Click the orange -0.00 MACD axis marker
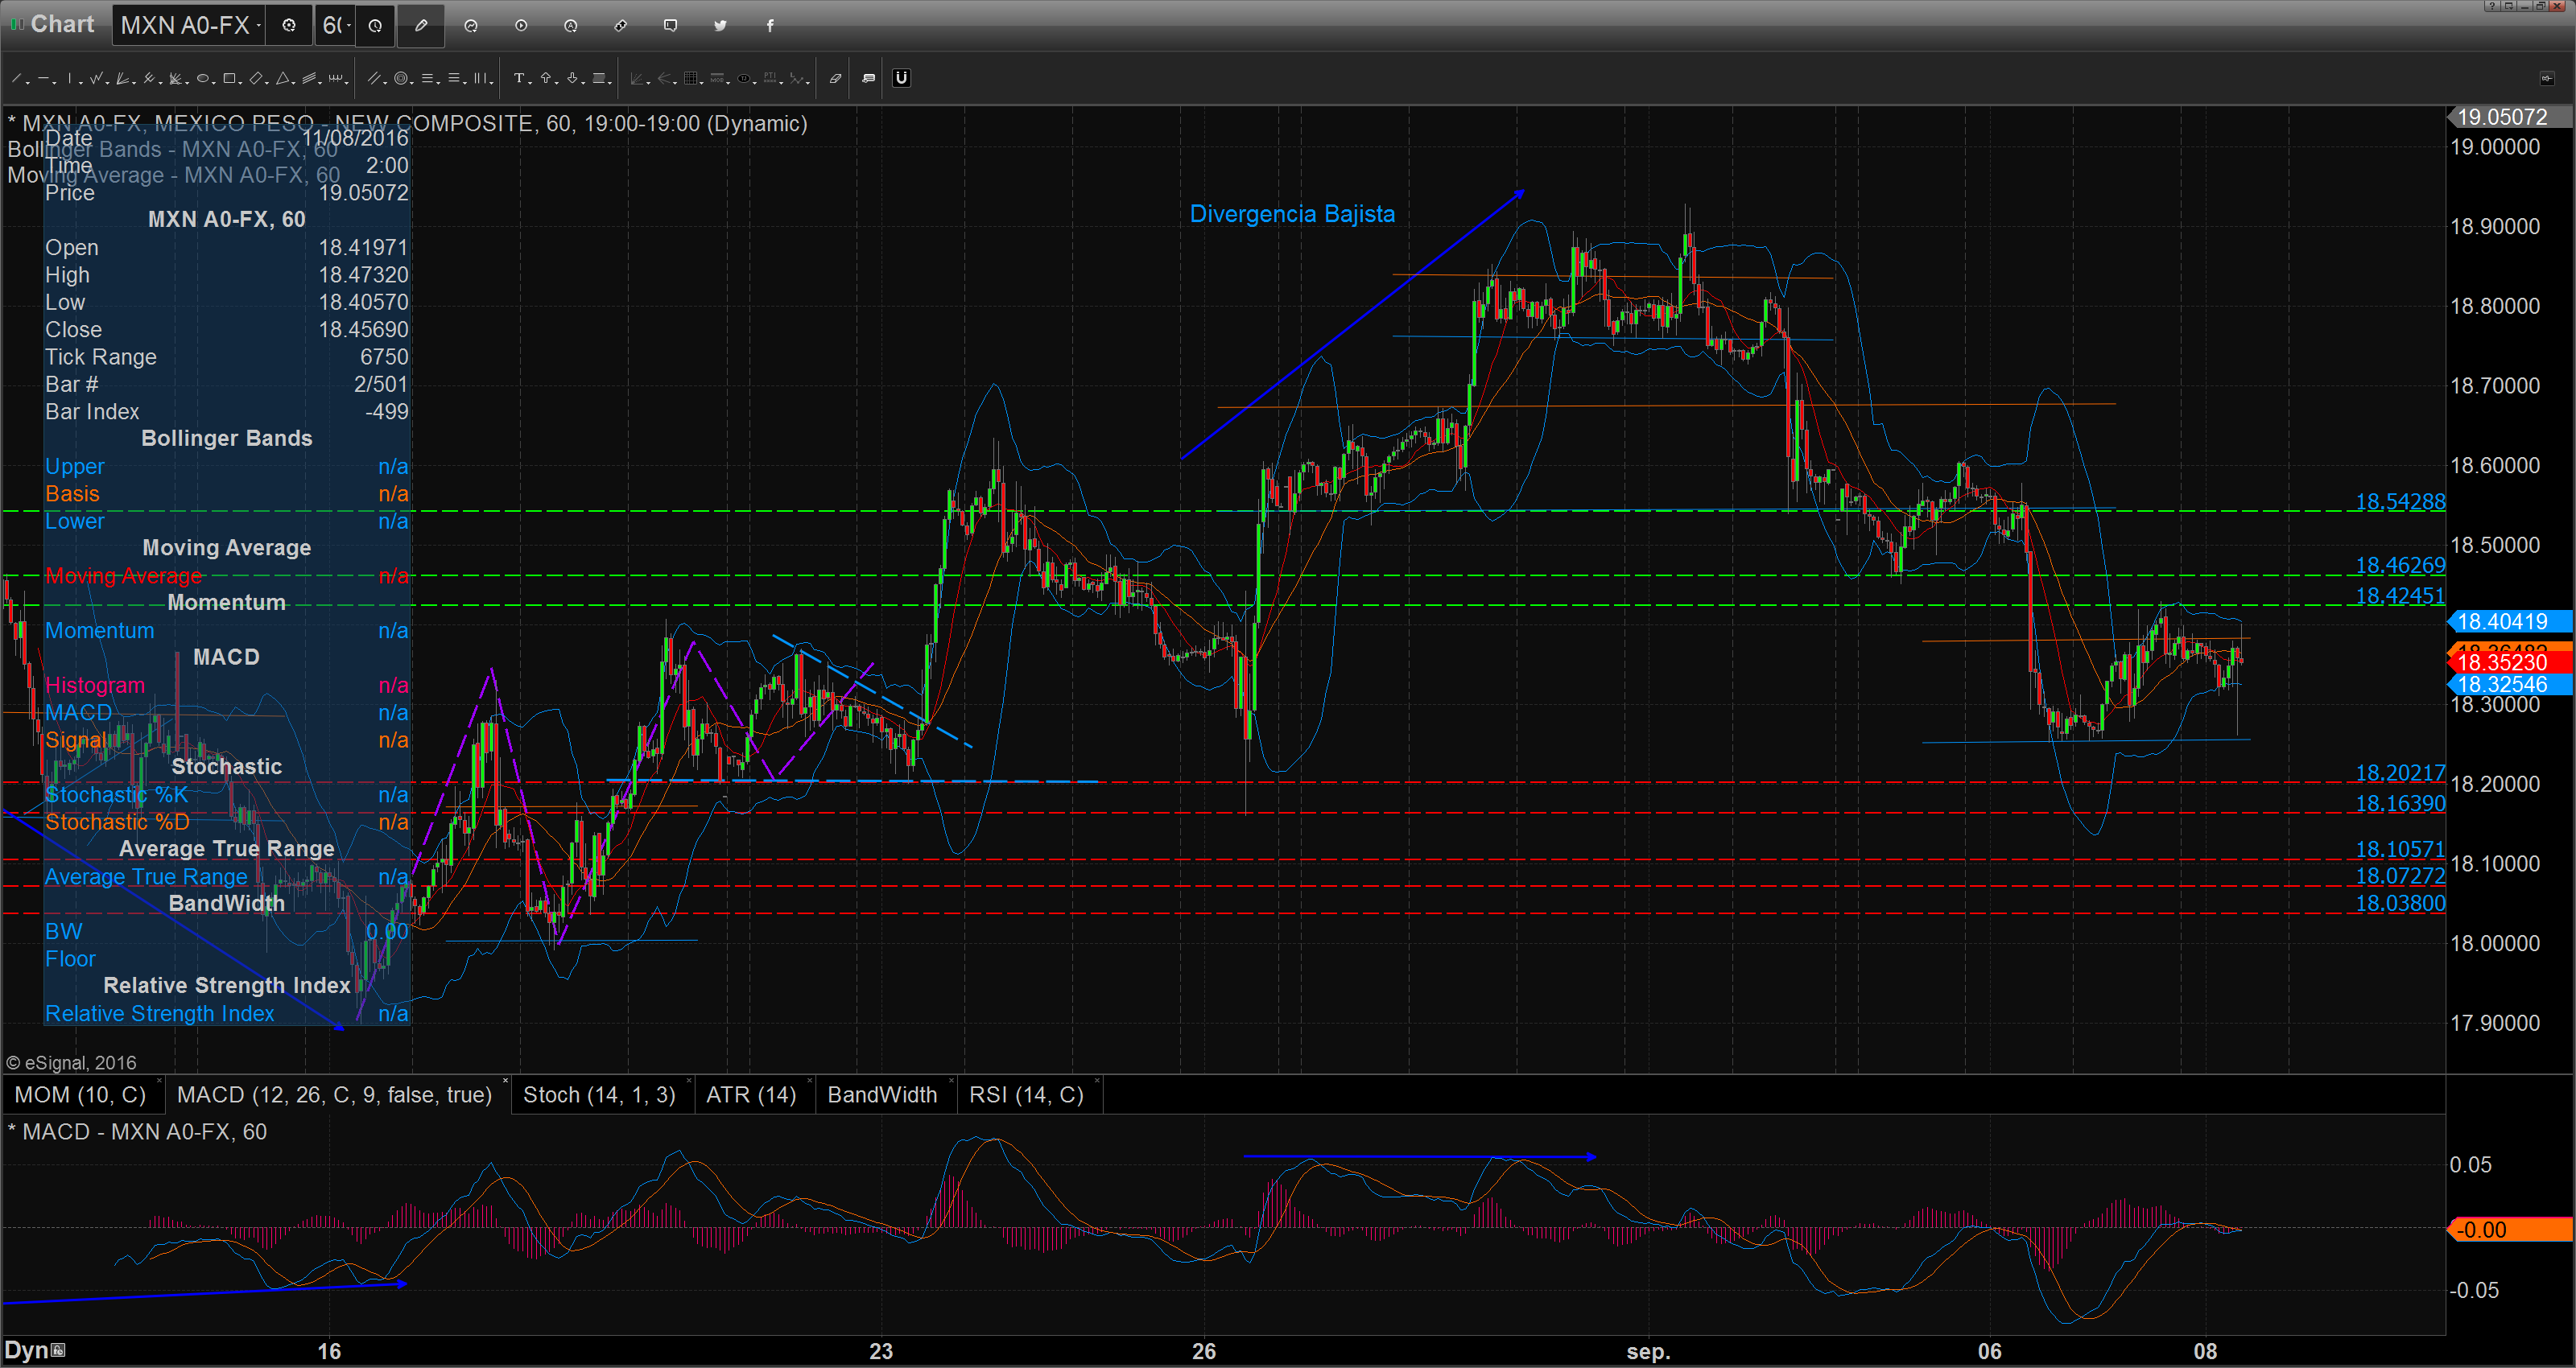 (2510, 1229)
